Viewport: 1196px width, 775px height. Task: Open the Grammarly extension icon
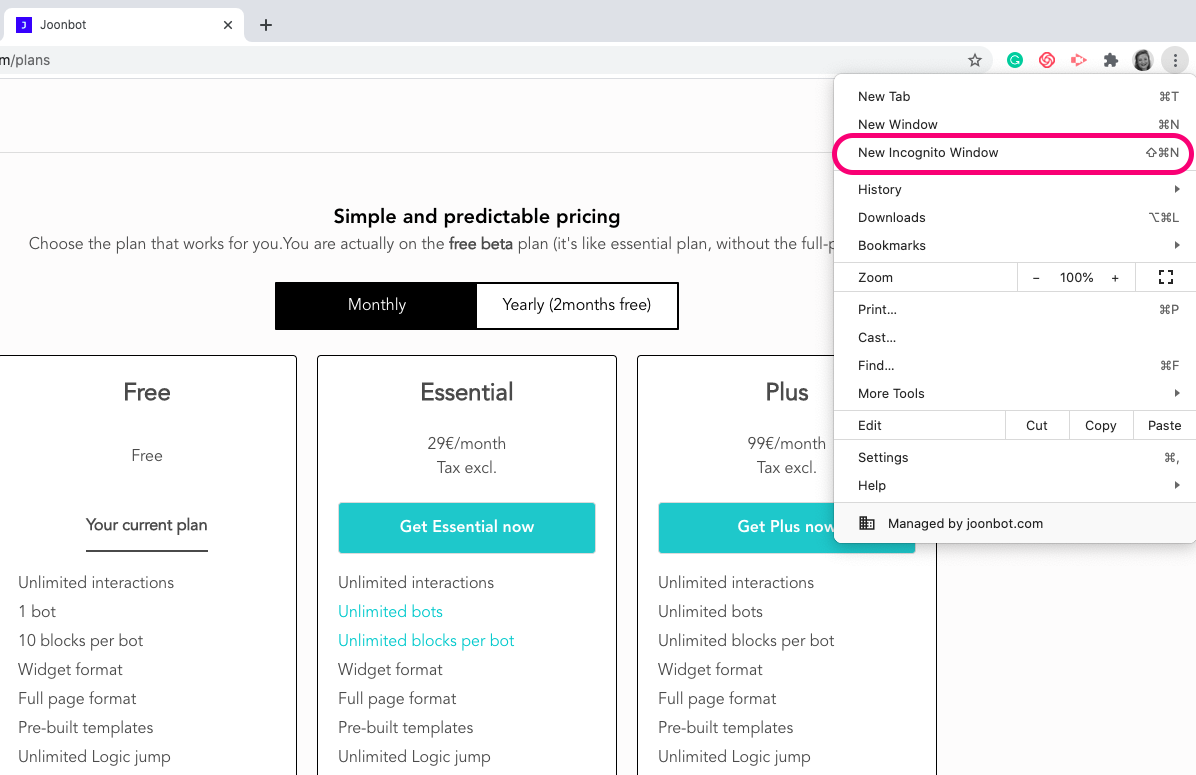(x=1014, y=60)
